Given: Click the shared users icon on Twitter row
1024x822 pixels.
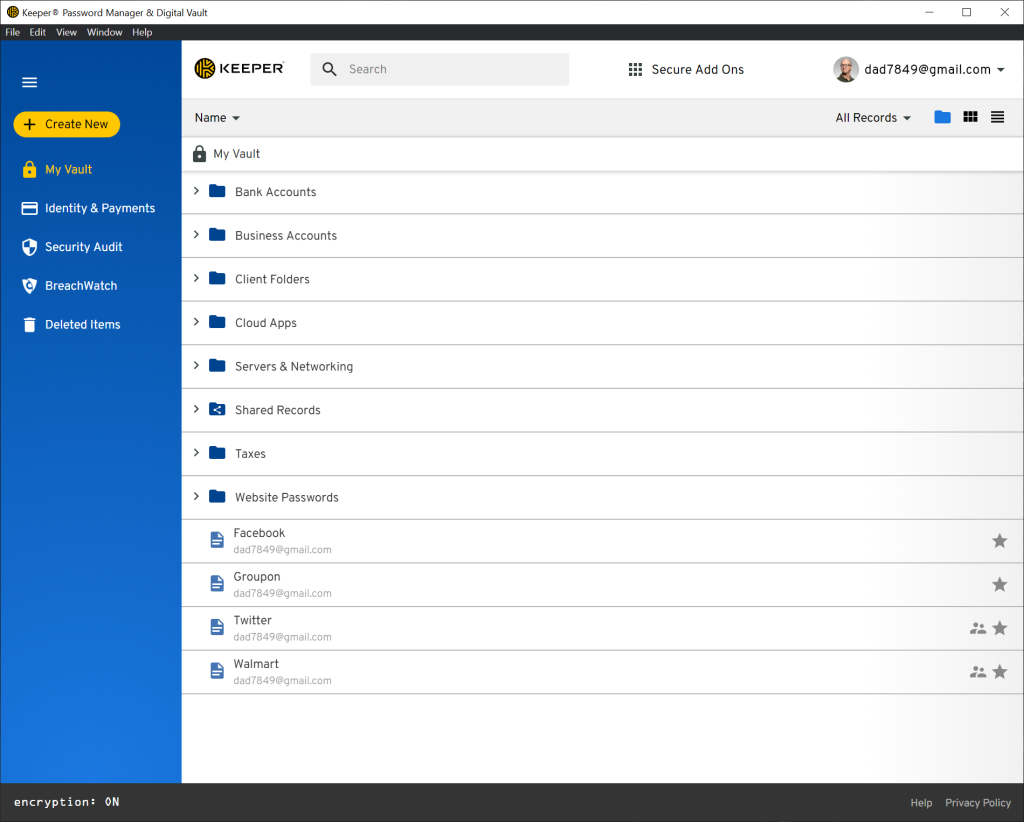Looking at the screenshot, I should (978, 628).
